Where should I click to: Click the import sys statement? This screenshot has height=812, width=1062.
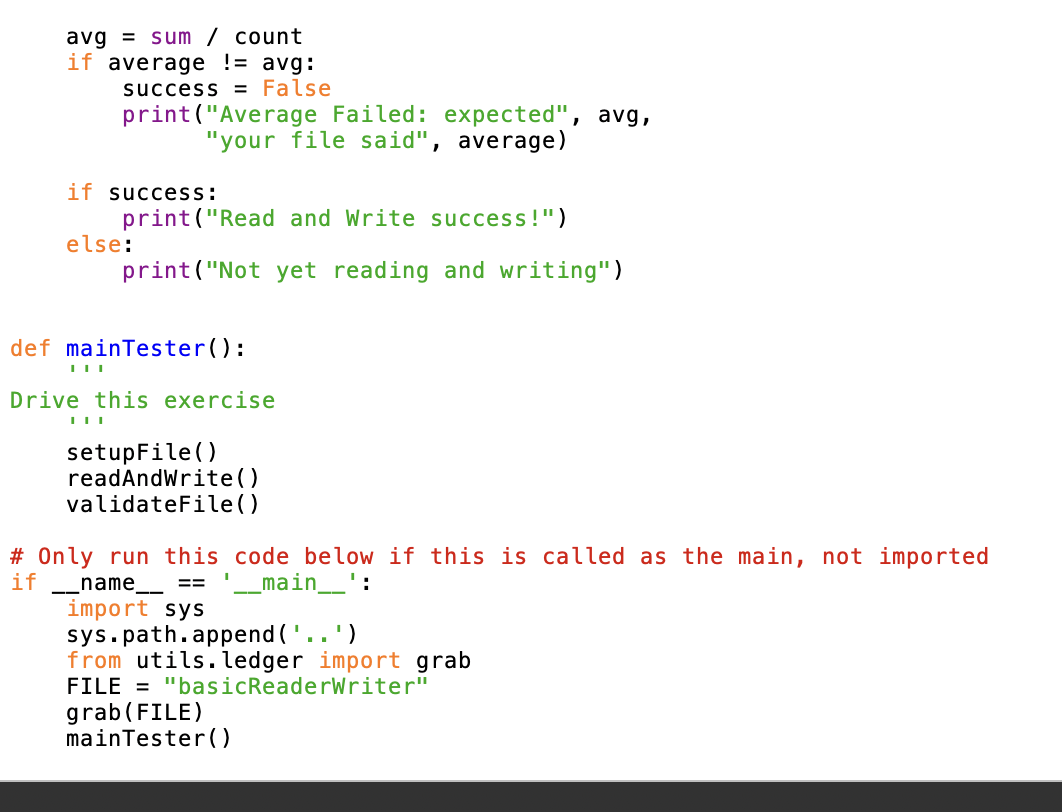134,608
